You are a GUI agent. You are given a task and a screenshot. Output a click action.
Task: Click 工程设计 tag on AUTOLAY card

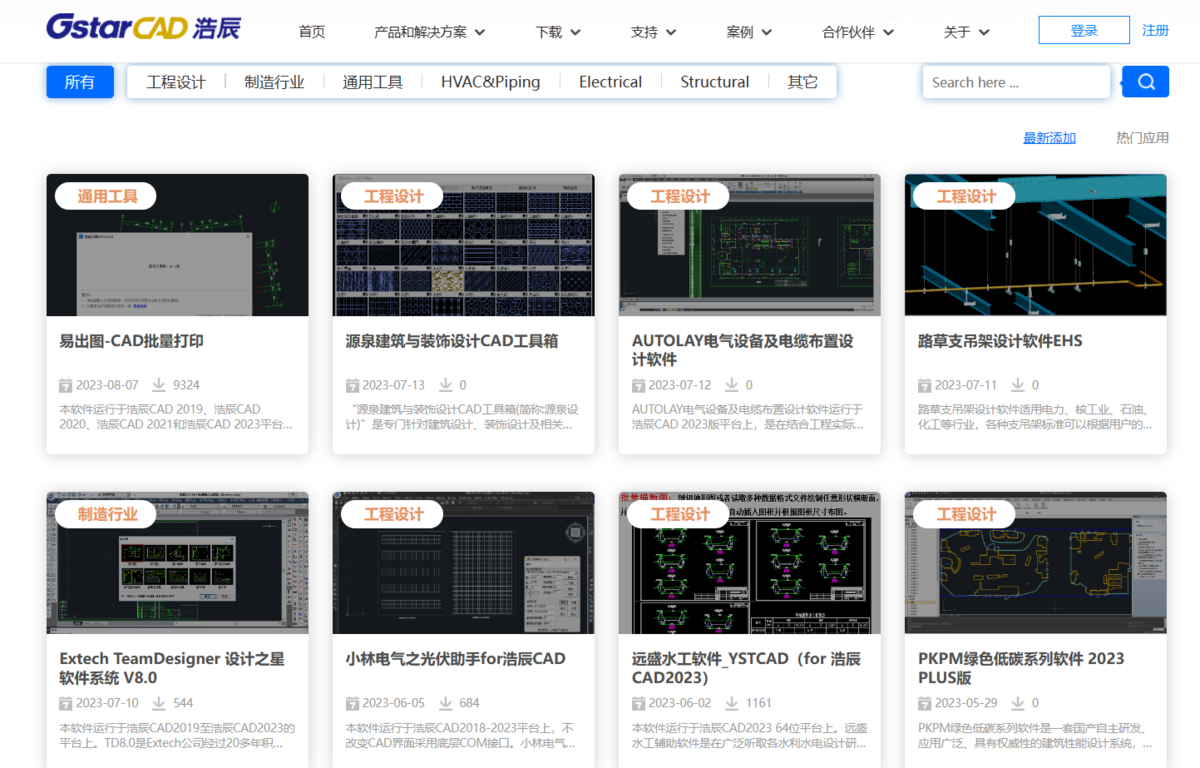click(x=680, y=196)
